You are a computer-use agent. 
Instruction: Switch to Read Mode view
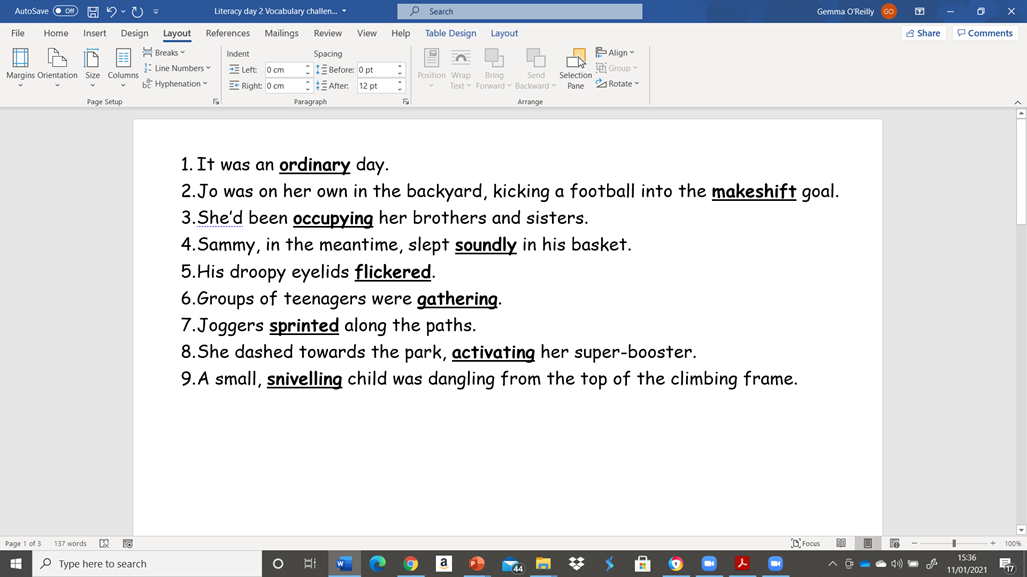point(841,544)
